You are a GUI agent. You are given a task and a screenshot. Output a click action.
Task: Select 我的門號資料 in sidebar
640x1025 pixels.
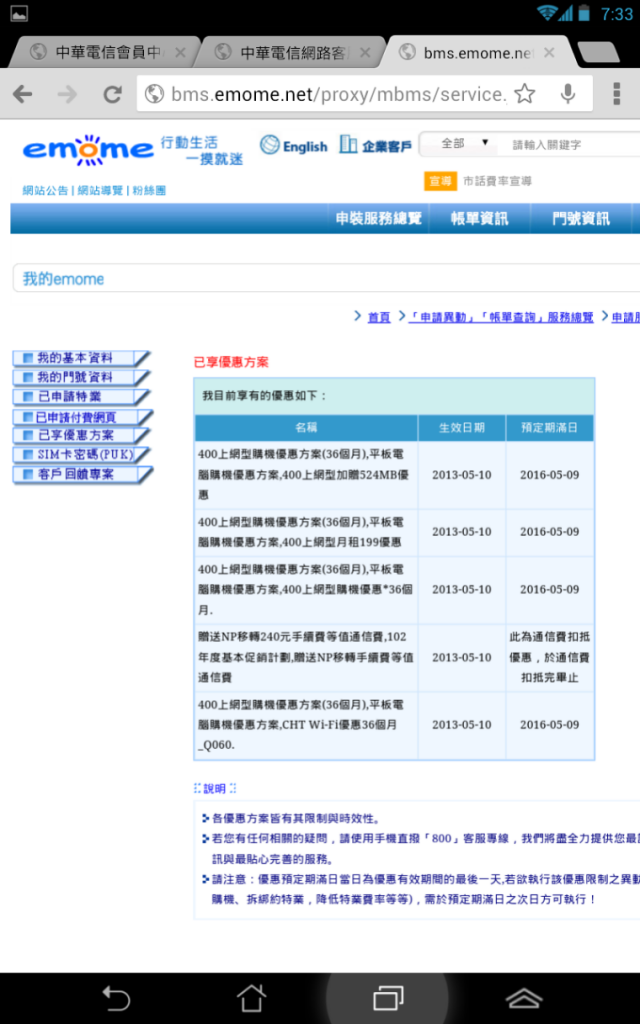tap(81, 377)
